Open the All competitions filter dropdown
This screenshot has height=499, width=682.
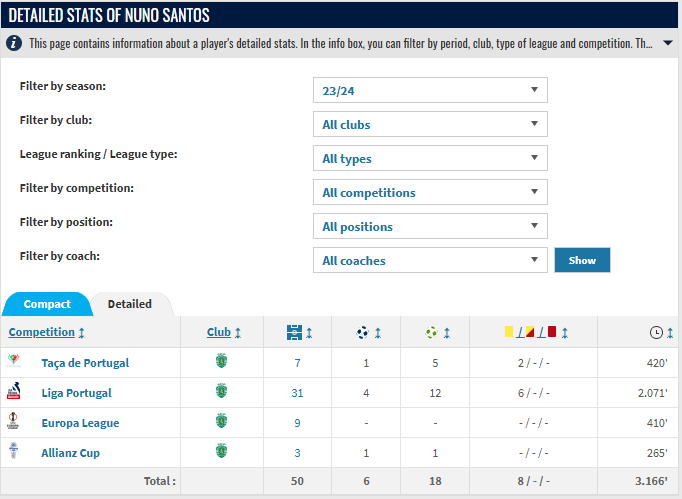click(x=430, y=192)
